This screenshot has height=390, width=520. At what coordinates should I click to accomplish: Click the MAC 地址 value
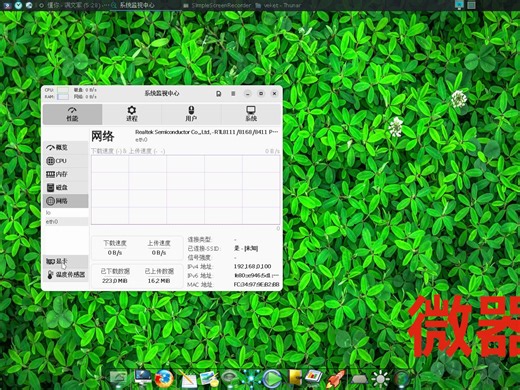coord(256,284)
